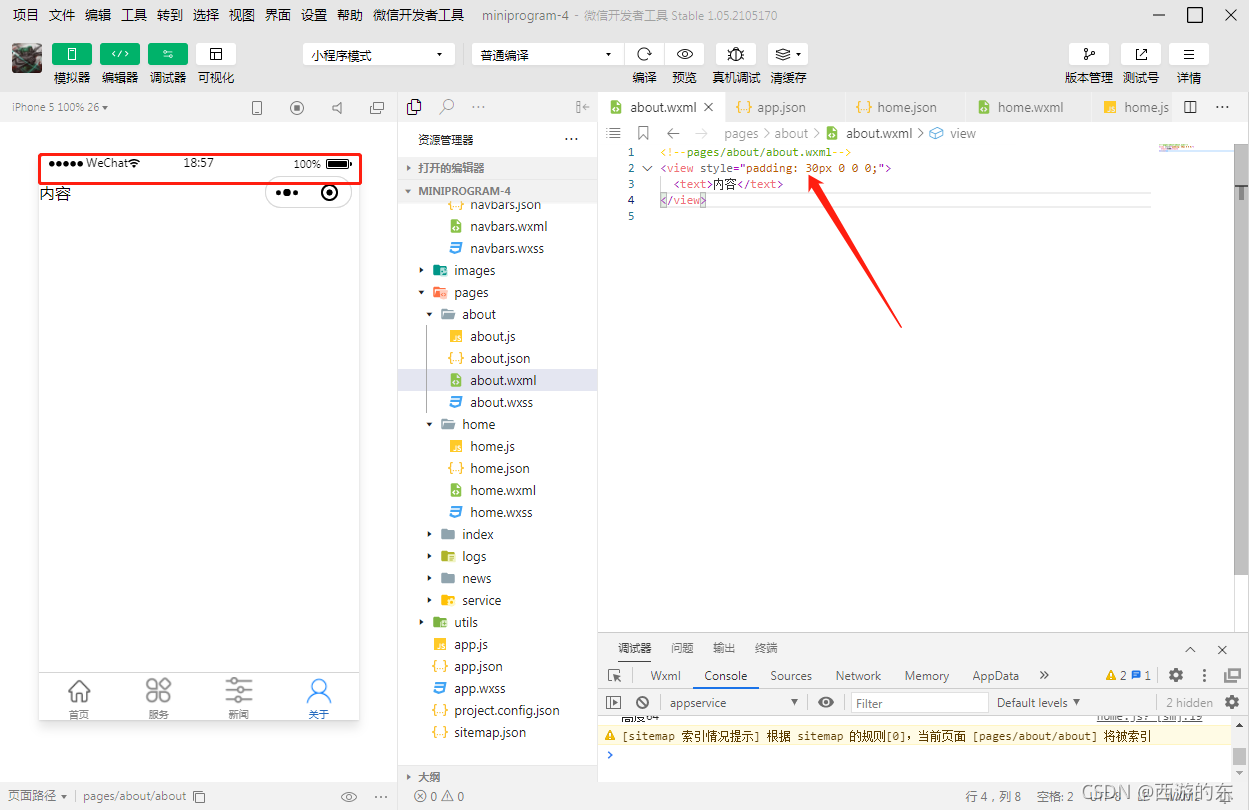Click the editor bookmark icon
The width and height of the screenshot is (1249, 810).
[x=643, y=133]
